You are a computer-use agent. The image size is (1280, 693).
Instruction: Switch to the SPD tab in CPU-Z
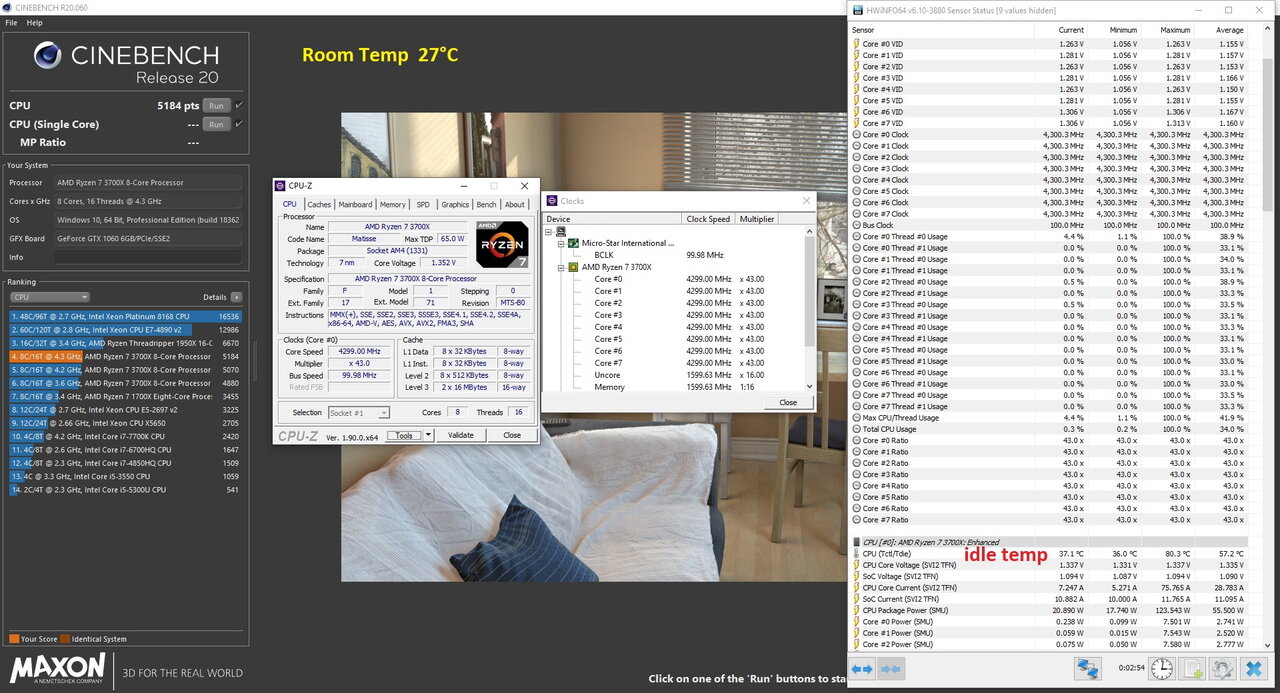click(x=423, y=204)
